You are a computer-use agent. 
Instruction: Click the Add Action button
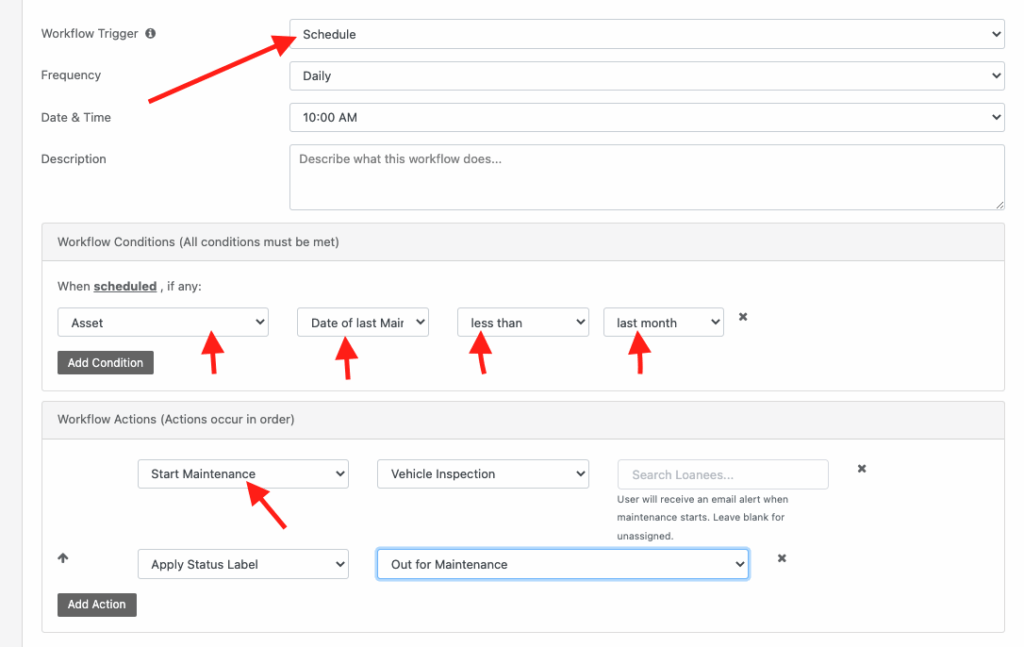(96, 604)
